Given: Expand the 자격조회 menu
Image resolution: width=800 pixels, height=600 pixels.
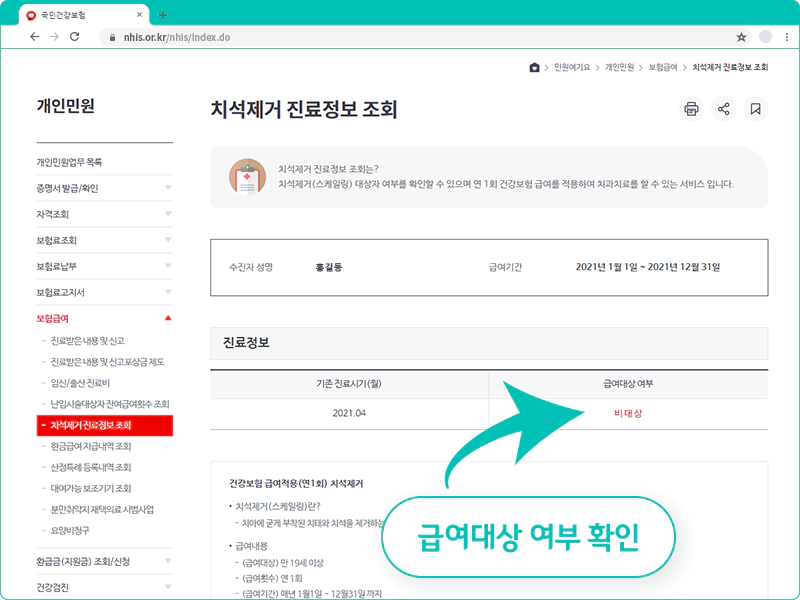Looking at the screenshot, I should tap(105, 214).
